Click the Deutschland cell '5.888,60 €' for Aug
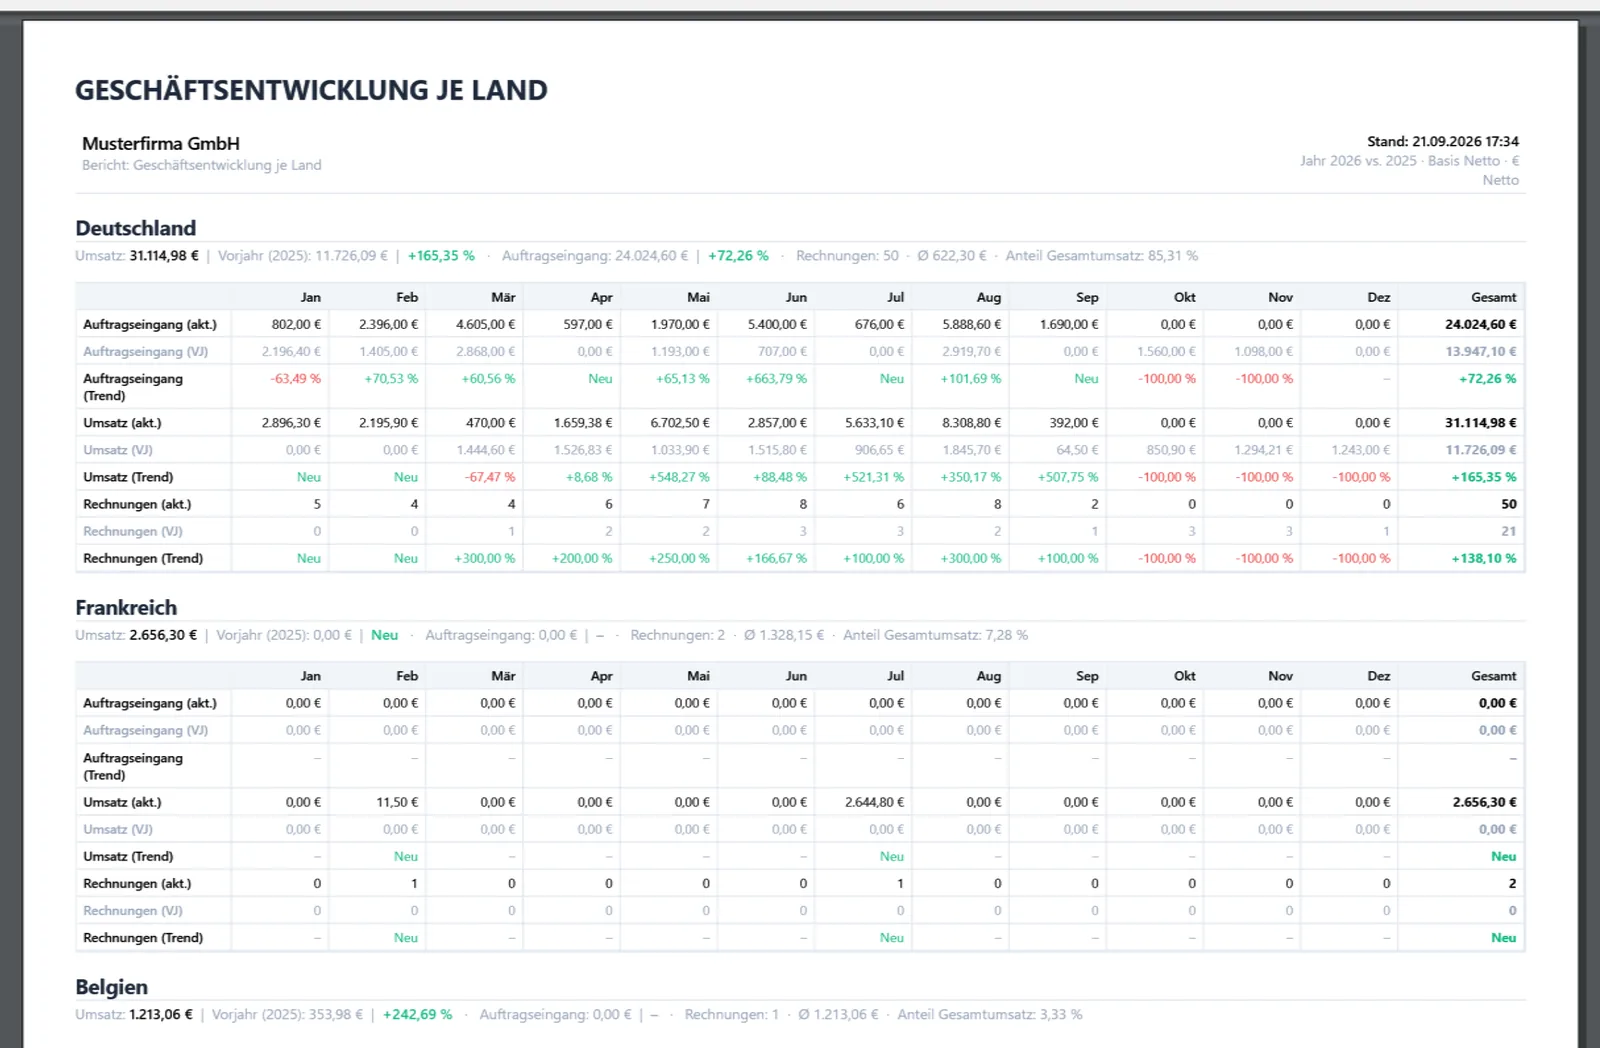 pyautogui.click(x=972, y=324)
